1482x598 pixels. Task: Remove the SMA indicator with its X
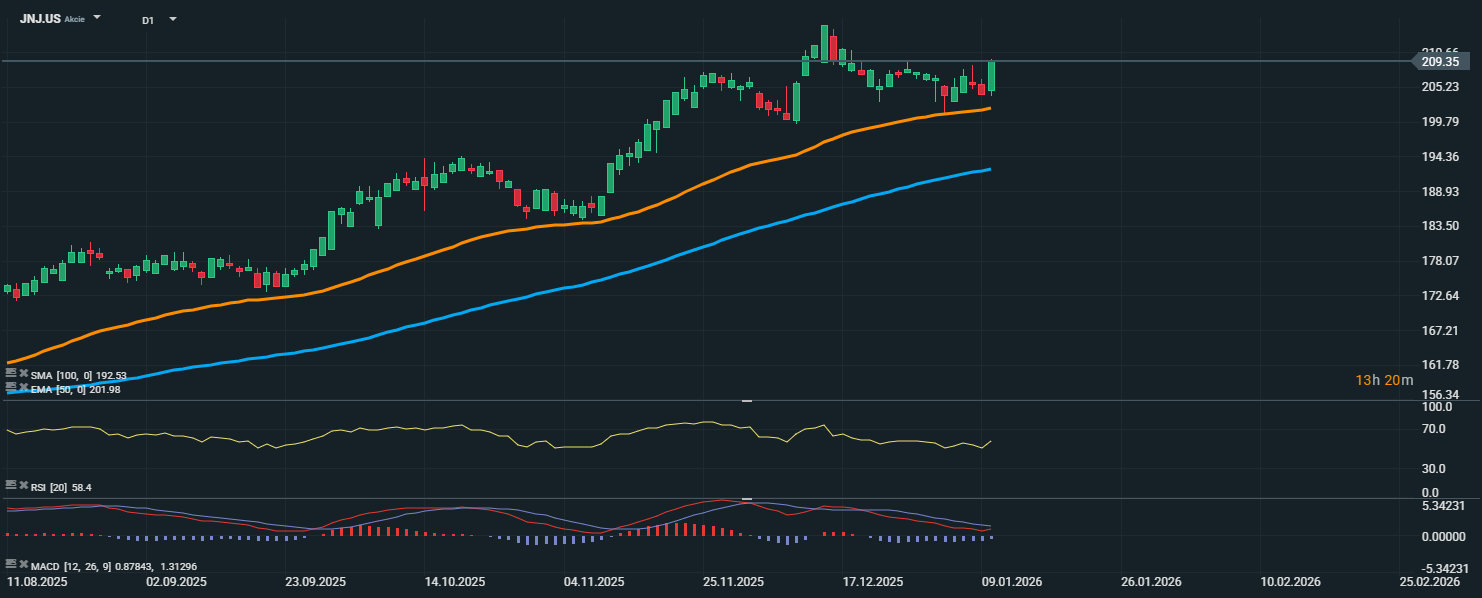23,374
